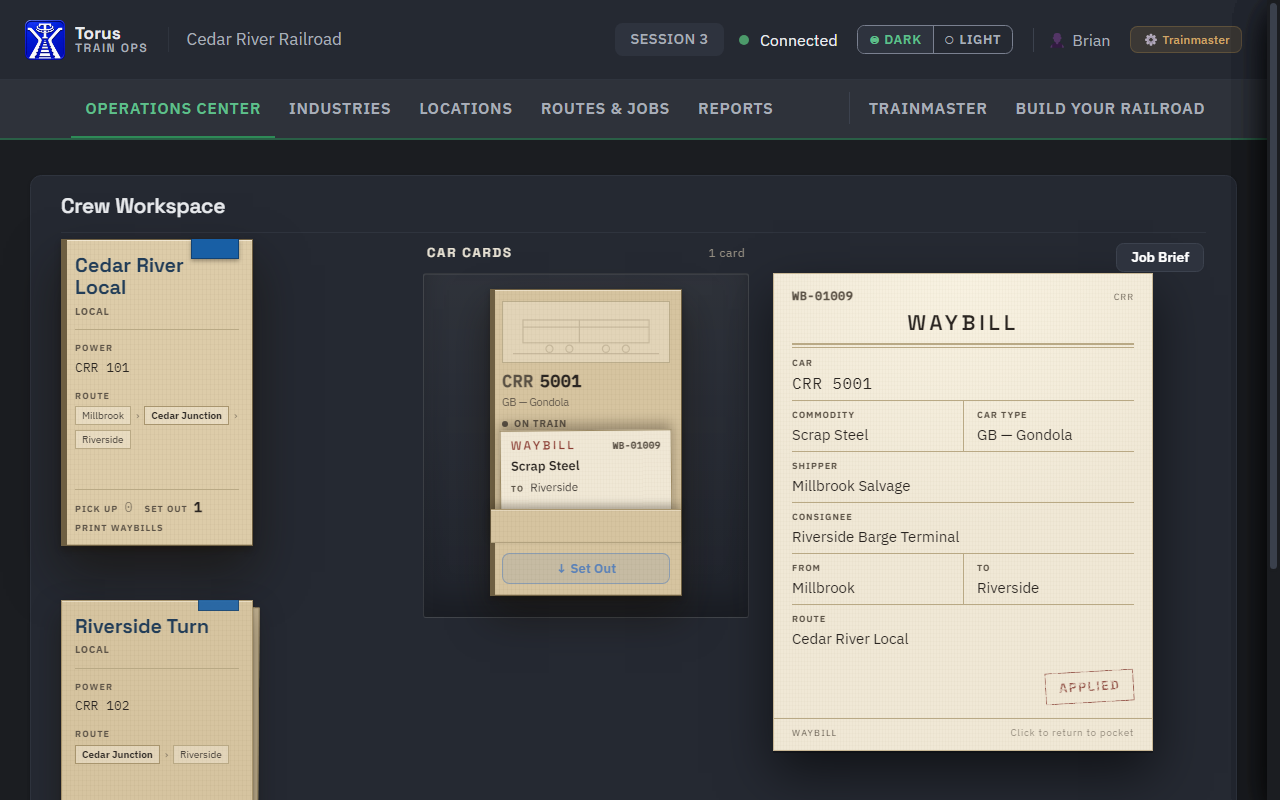Select the Cedar River Local job card title

click(x=129, y=276)
